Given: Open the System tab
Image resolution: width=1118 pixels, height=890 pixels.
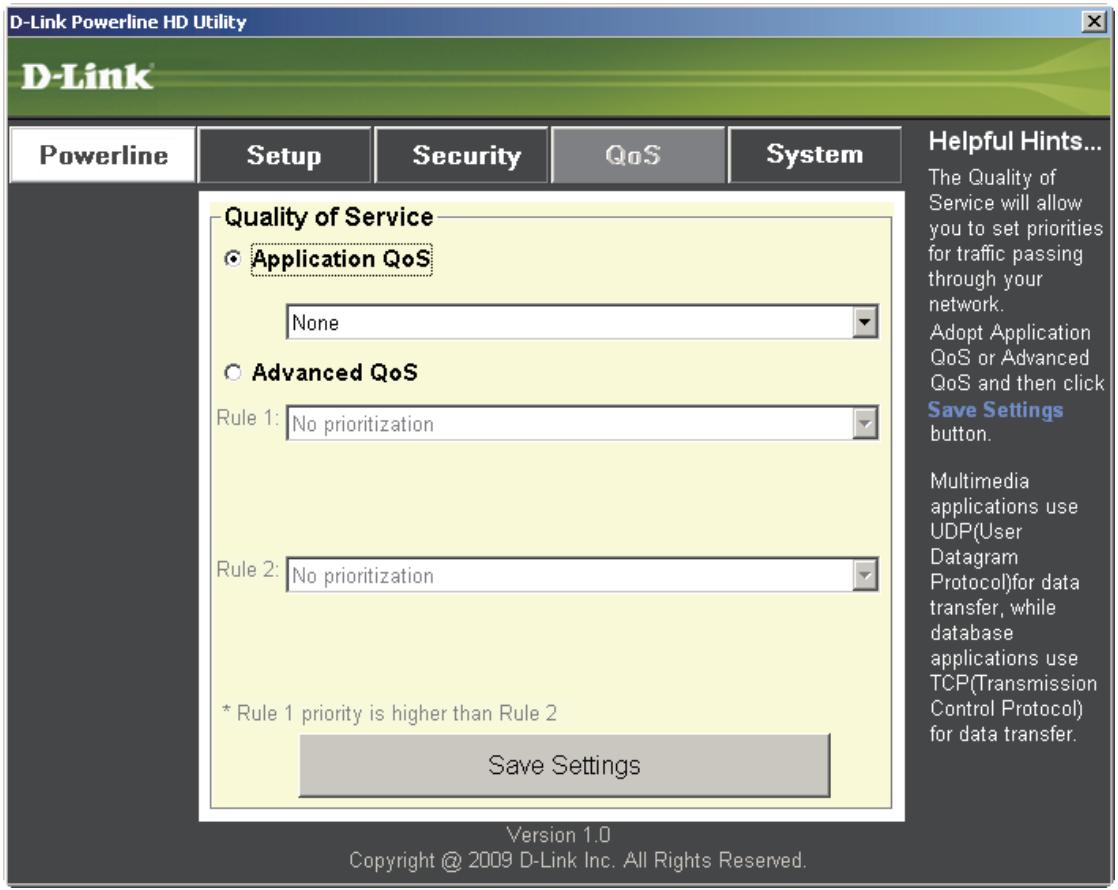Looking at the screenshot, I should coord(815,155).
